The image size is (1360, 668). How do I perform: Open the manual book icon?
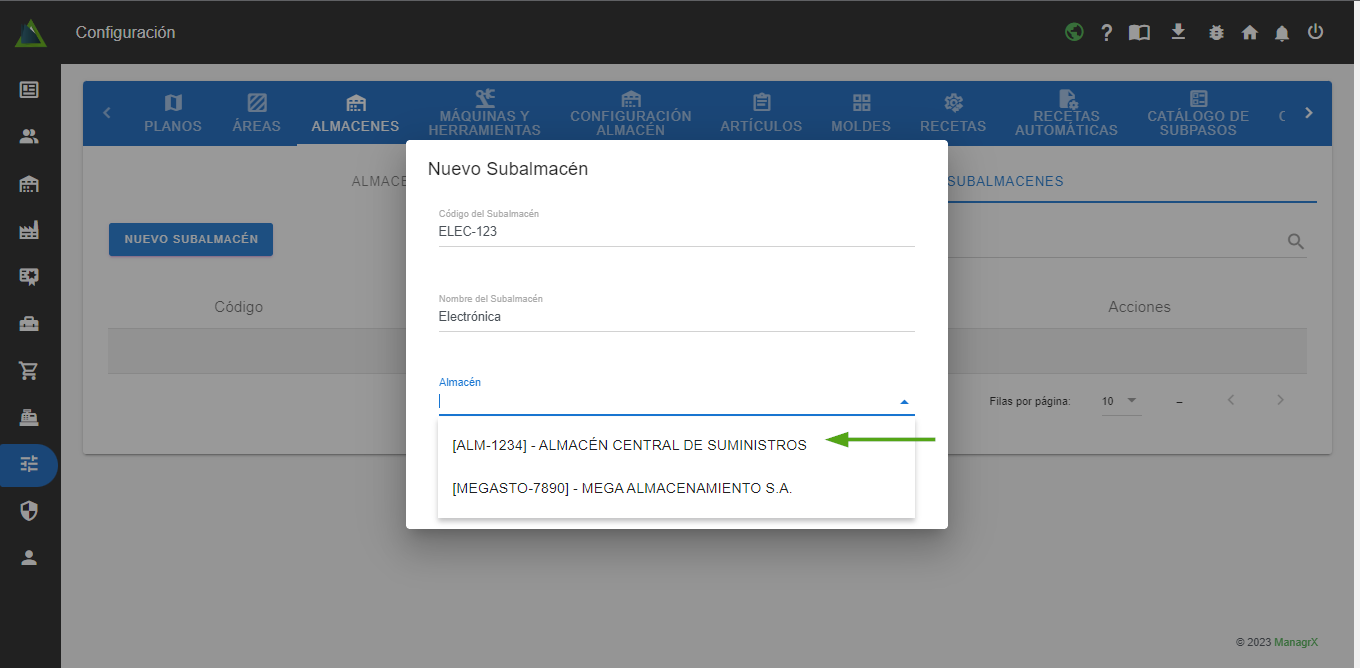click(1139, 32)
